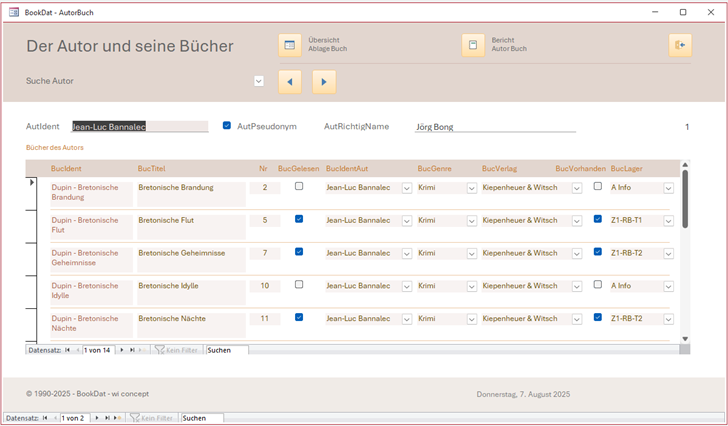Screen dimensions: 728x426
Task: Go to next author with right arrow
Action: [x=324, y=81]
